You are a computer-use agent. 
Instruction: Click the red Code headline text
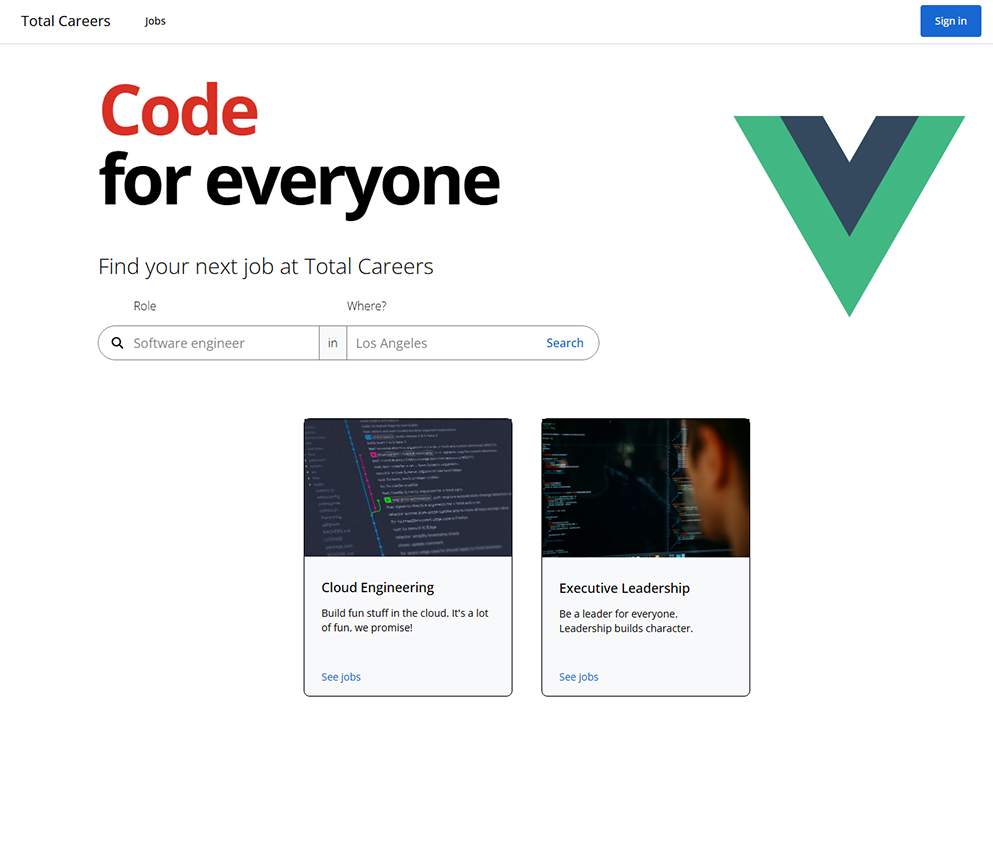tap(179, 110)
